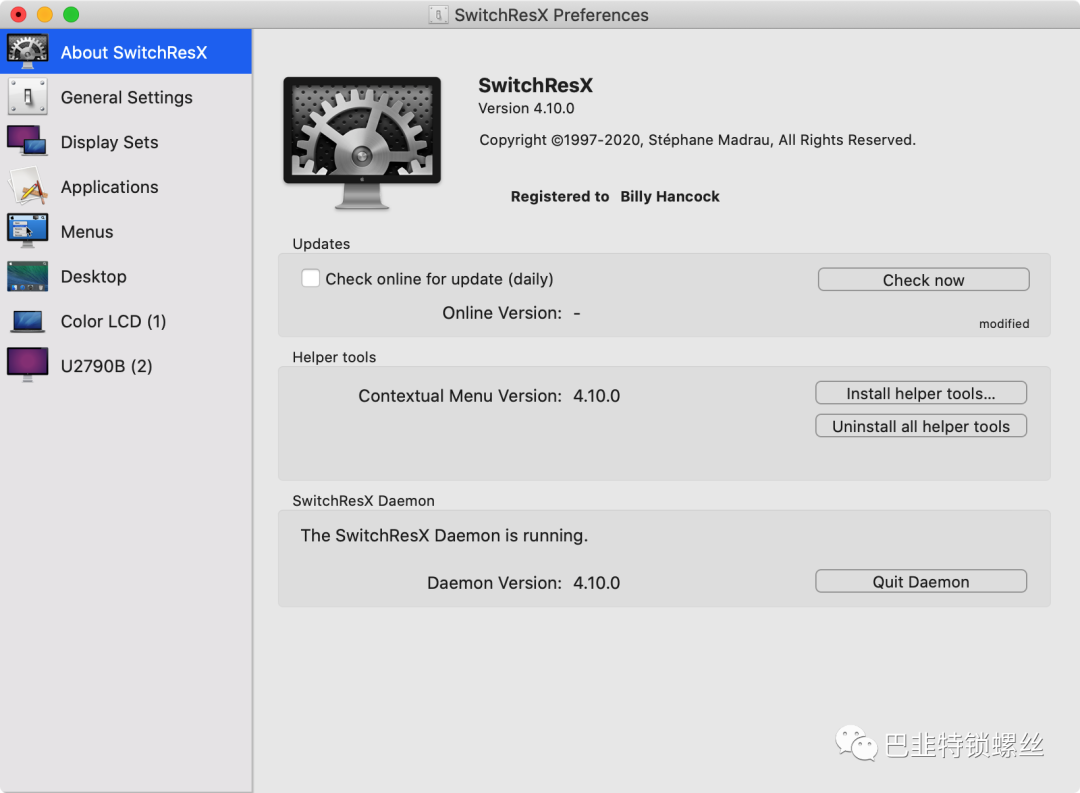
Task: Quit the SwitchResX Daemon
Action: 921,581
